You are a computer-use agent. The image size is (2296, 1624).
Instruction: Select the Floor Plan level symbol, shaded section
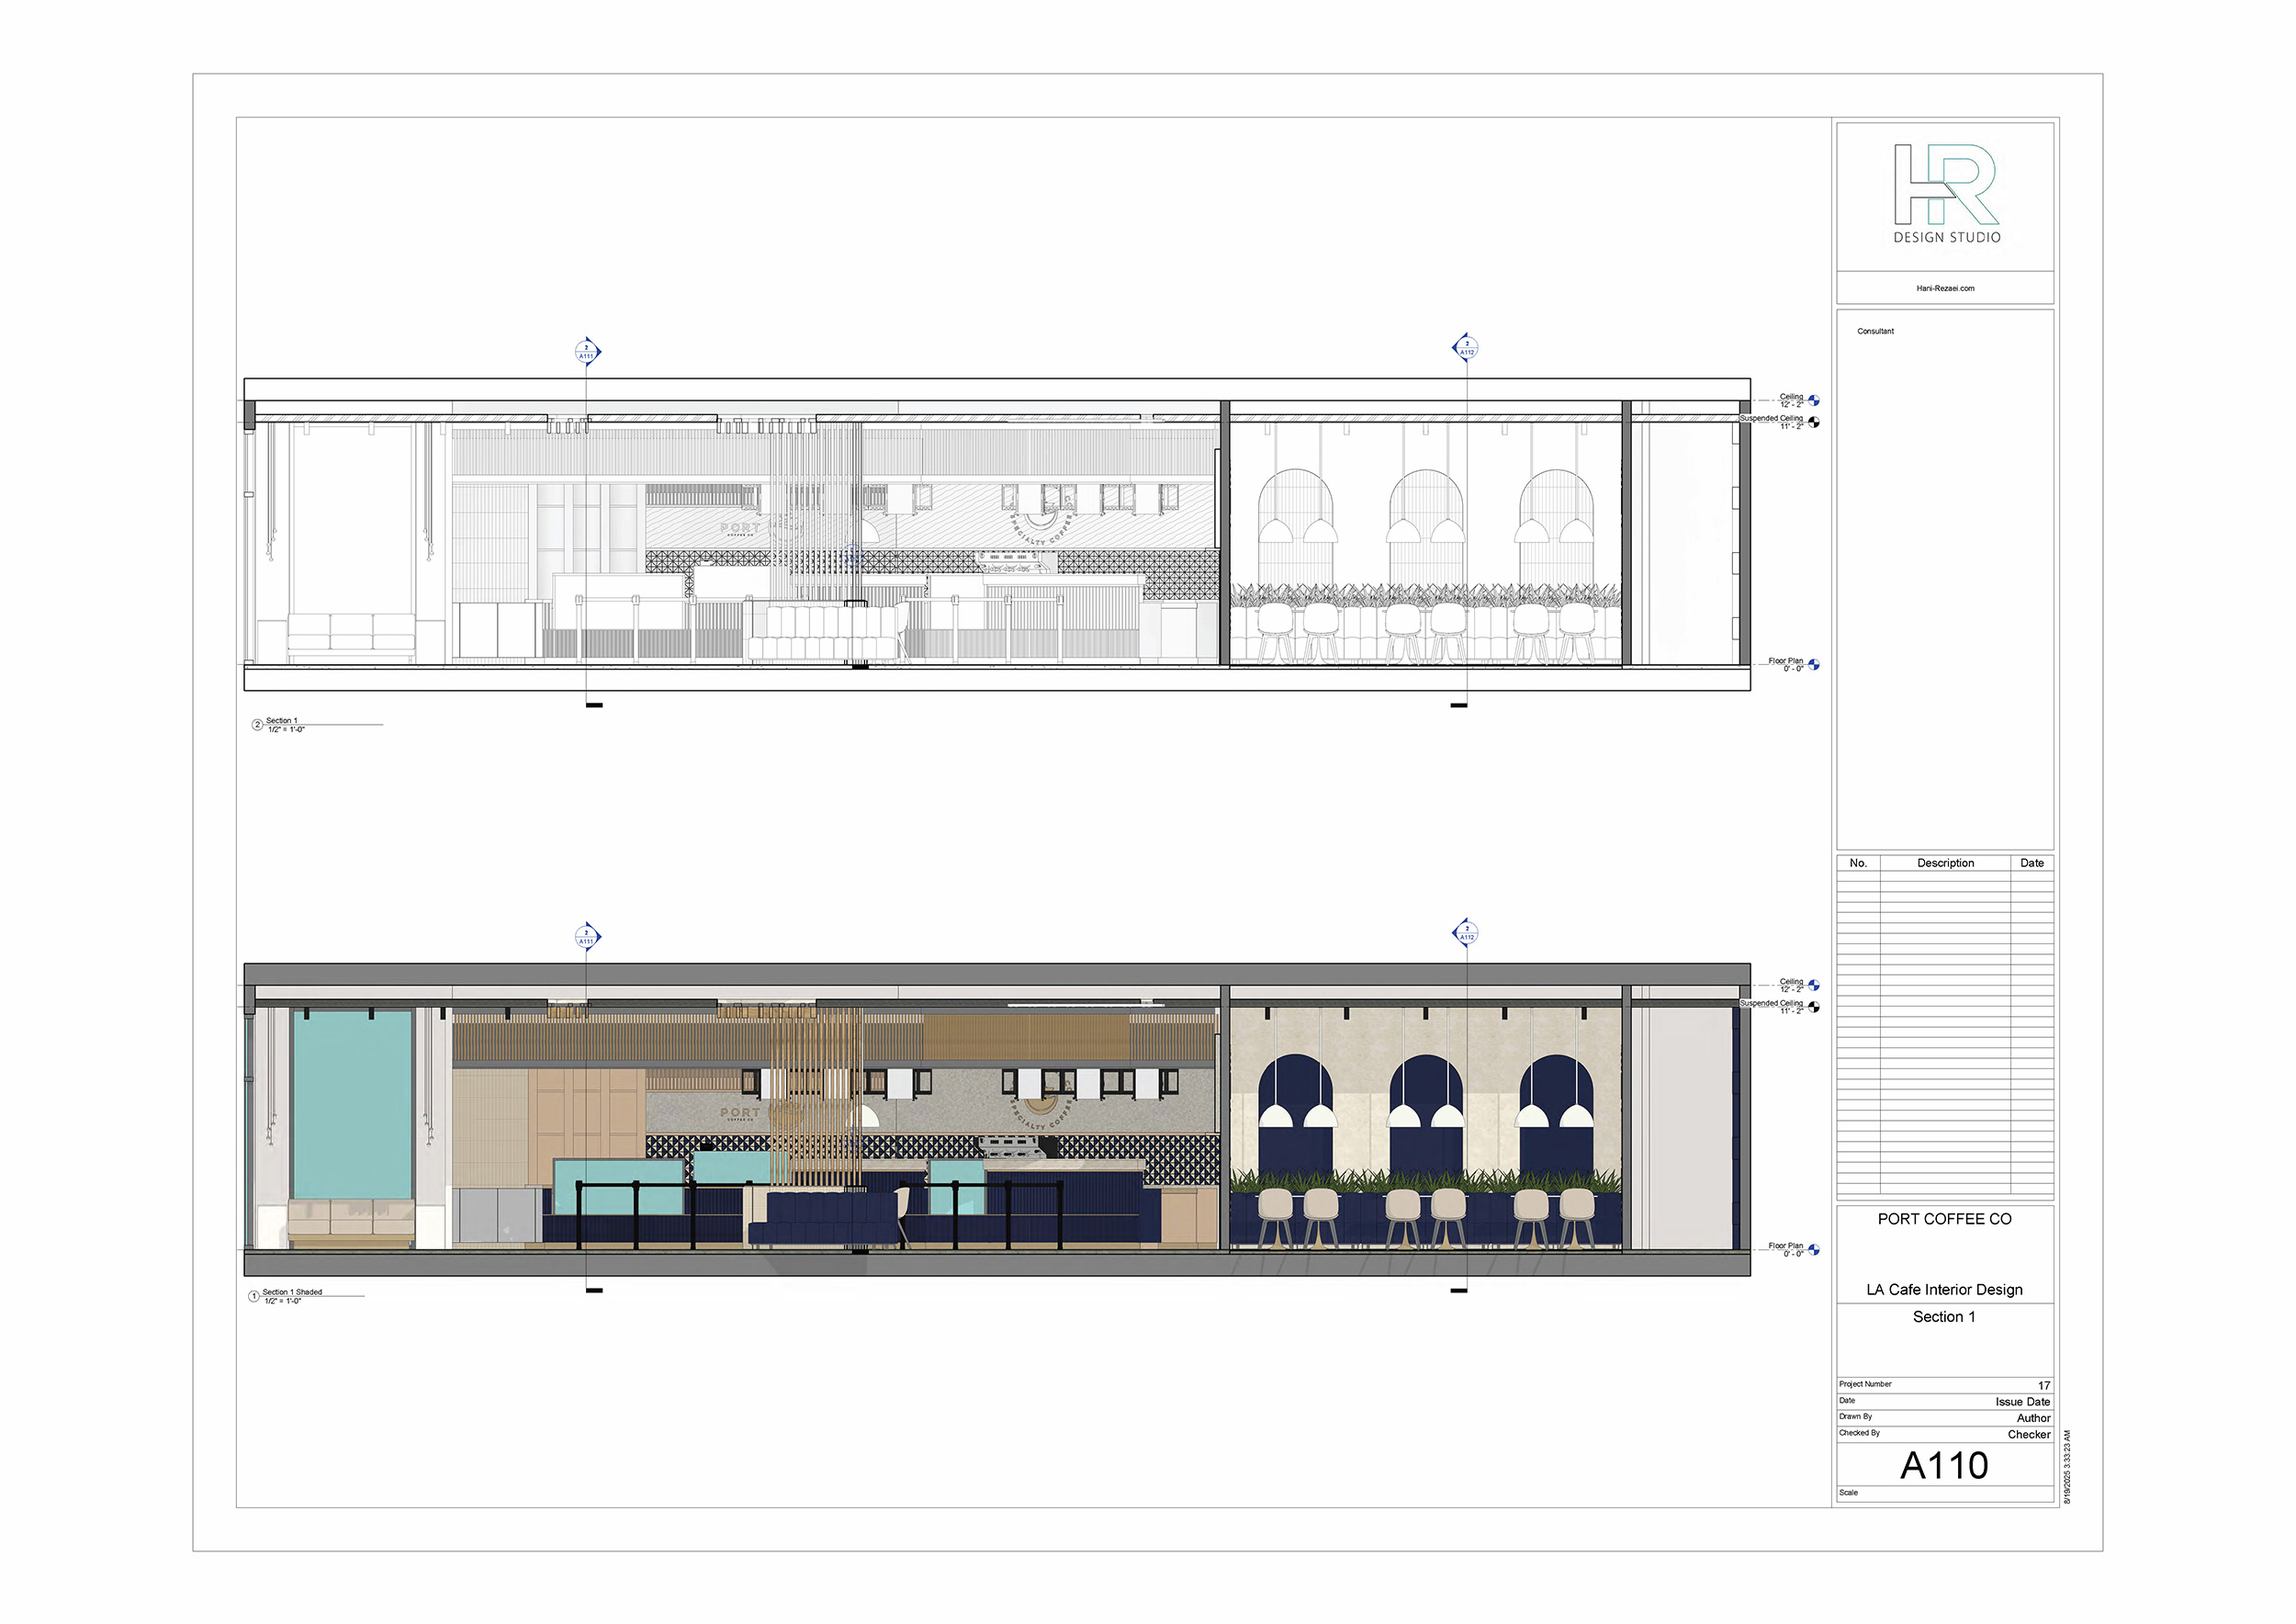coord(1813,1250)
